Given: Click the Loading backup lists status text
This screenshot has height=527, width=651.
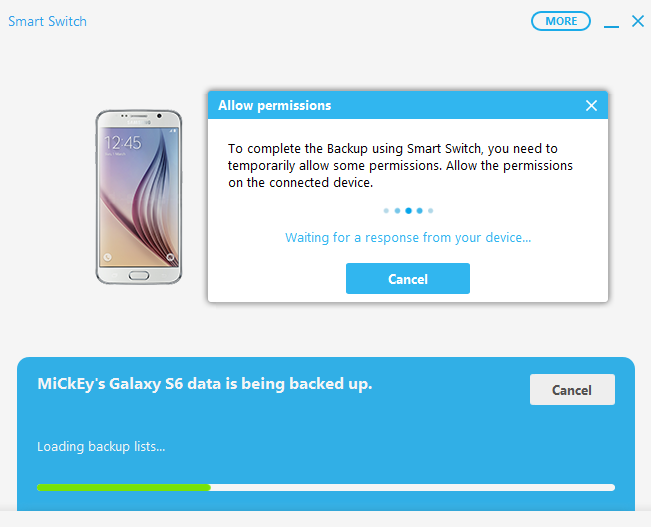Looking at the screenshot, I should (101, 446).
